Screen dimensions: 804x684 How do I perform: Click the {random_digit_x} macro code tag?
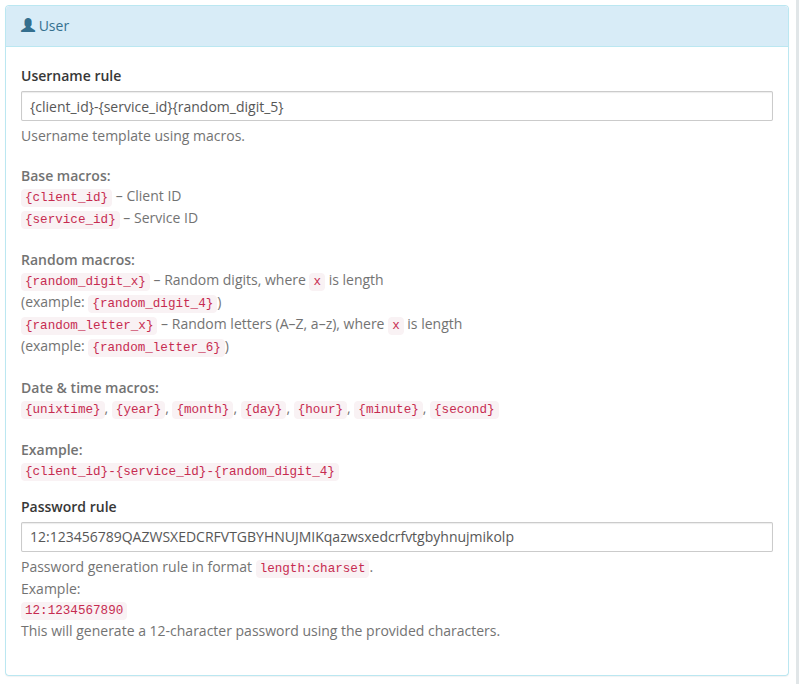click(85, 281)
